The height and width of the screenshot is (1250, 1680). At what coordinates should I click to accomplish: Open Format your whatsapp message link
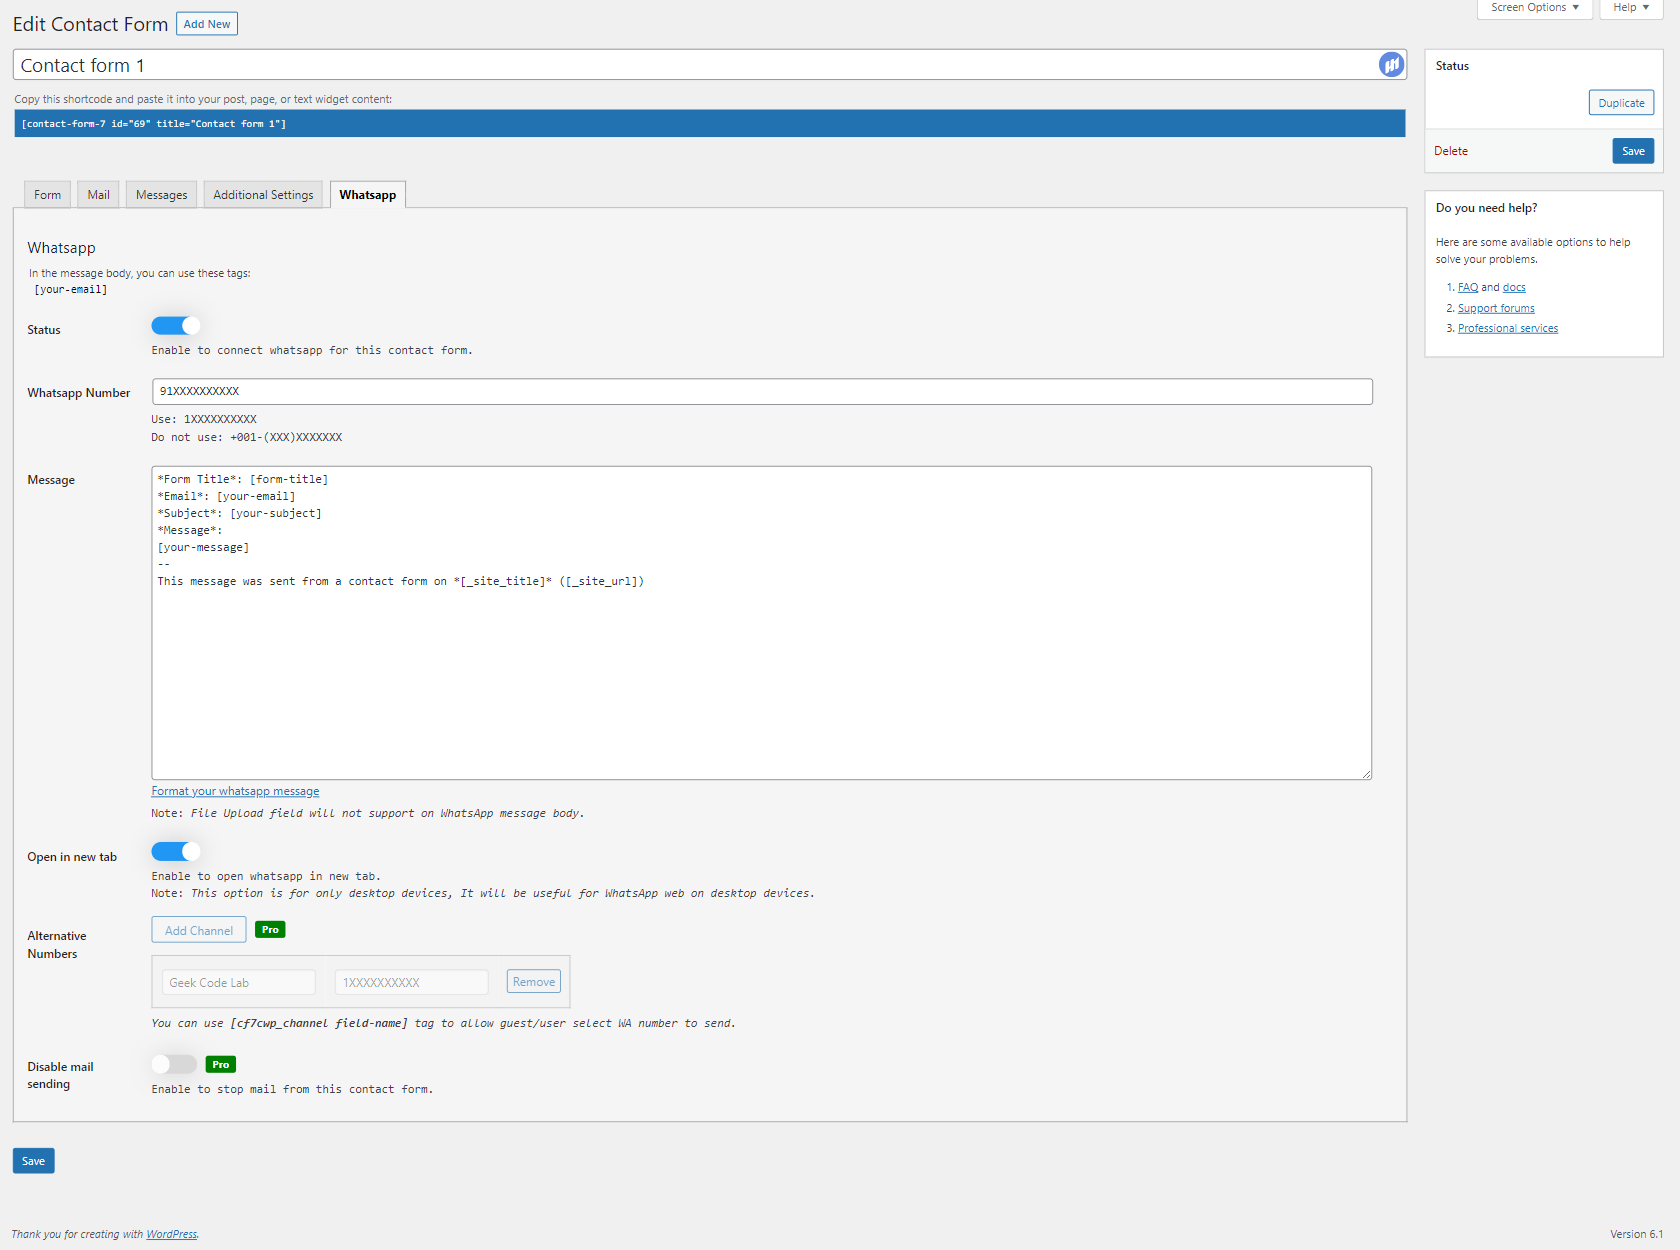[235, 791]
